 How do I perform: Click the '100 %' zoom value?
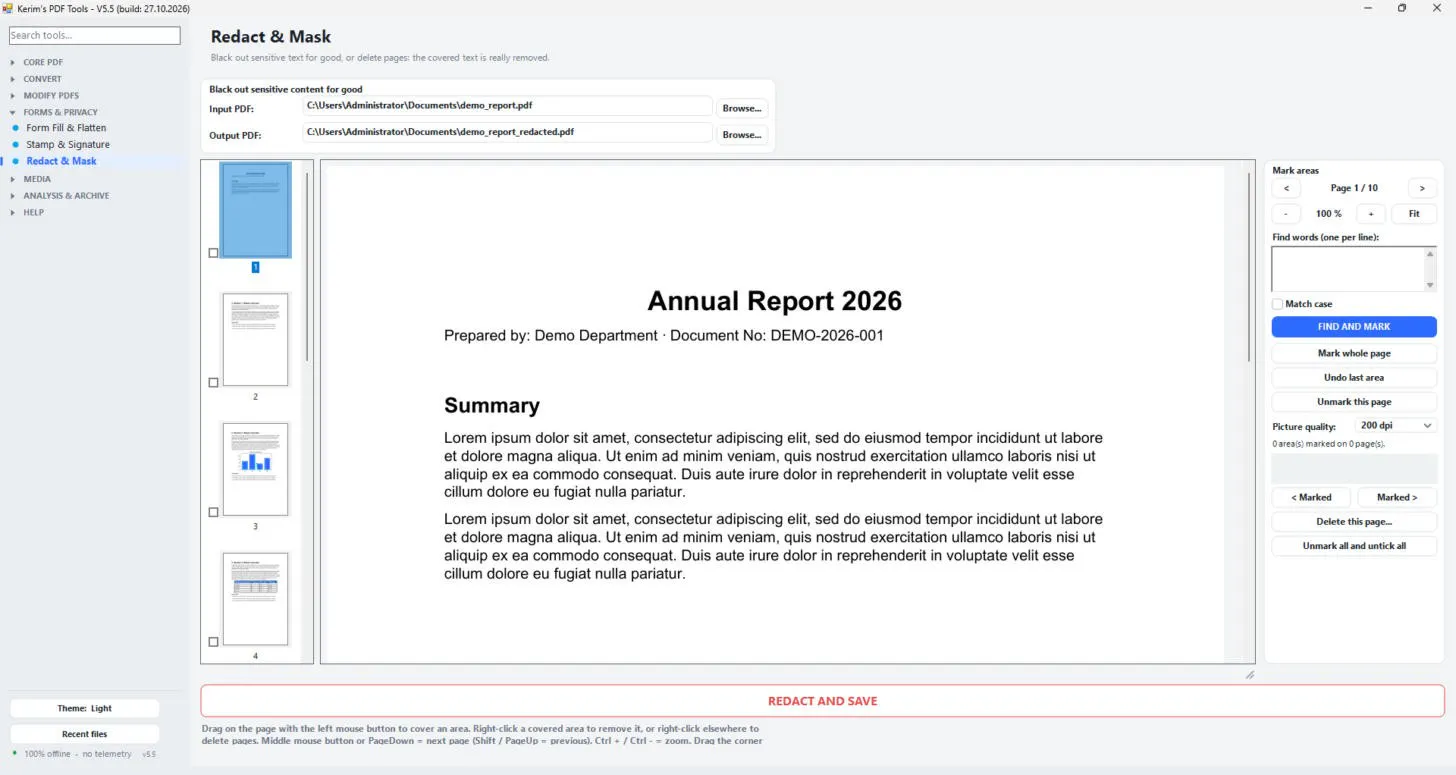(x=1328, y=214)
